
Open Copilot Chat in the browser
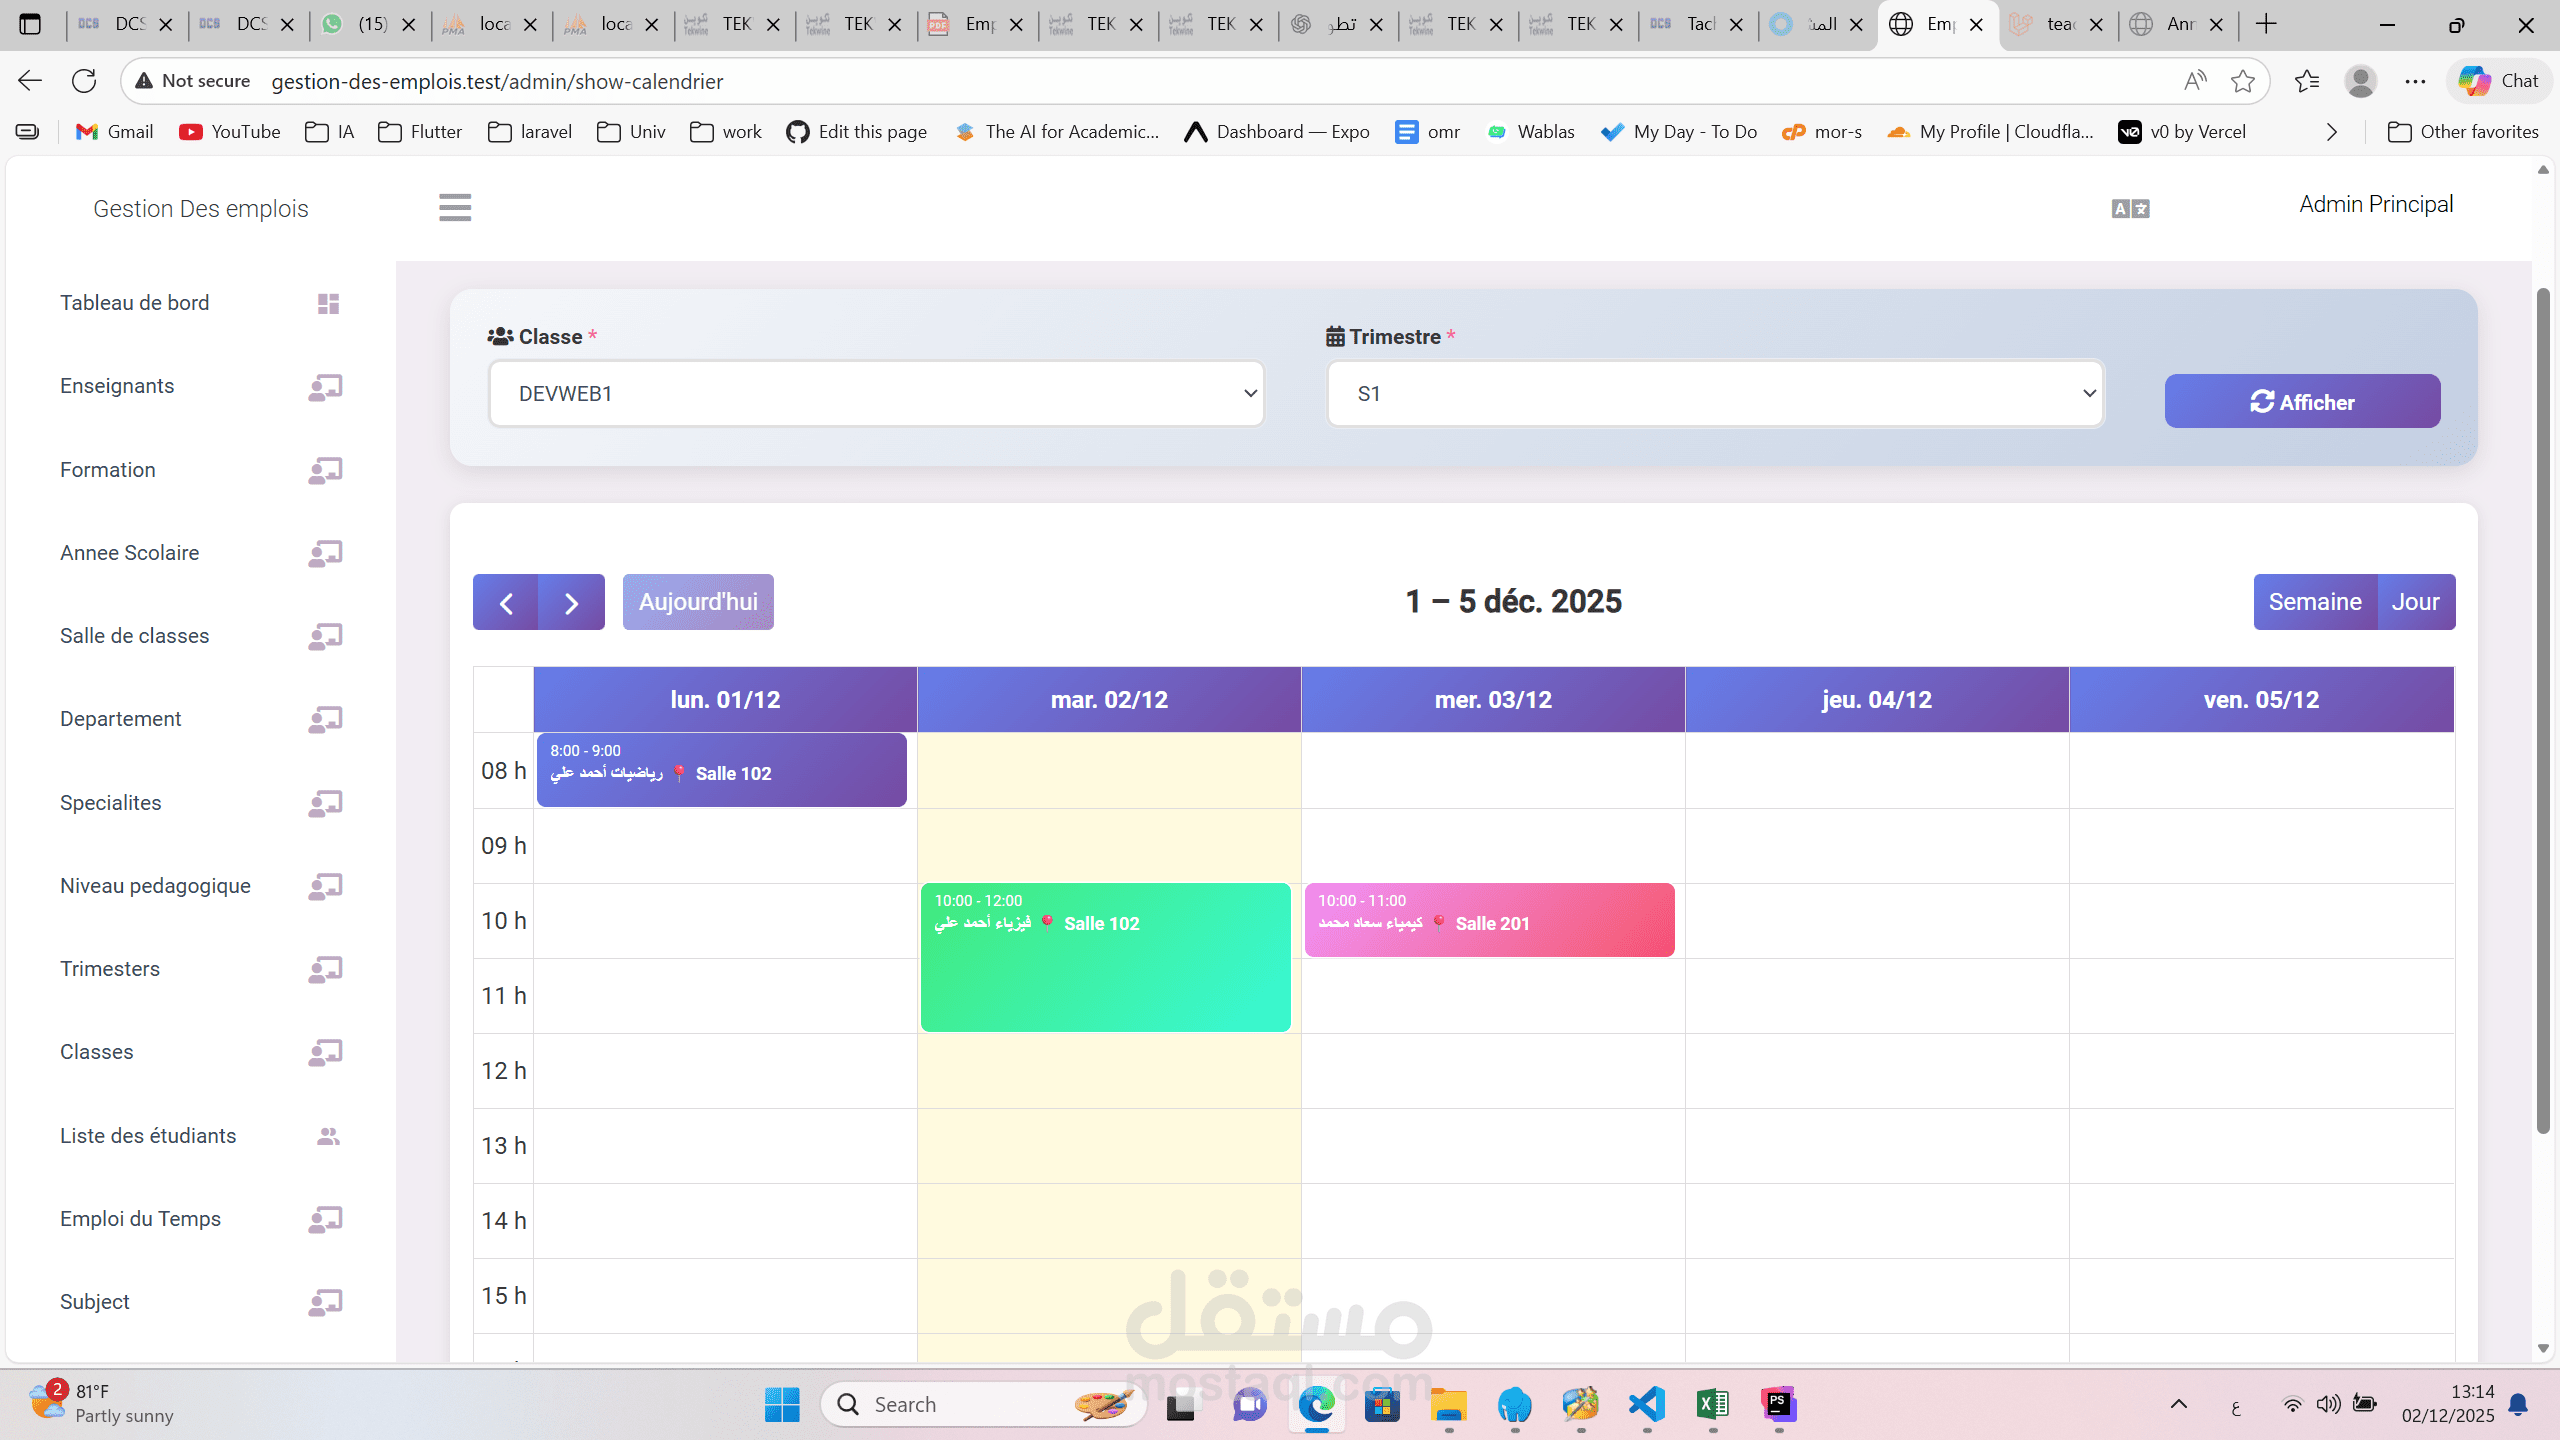coord(2499,81)
